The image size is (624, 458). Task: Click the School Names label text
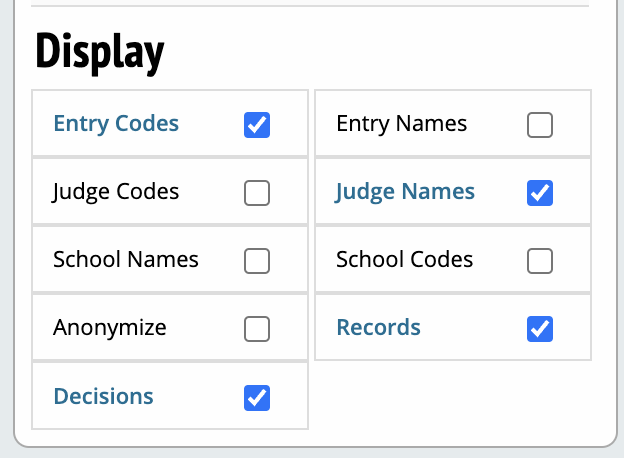[x=126, y=259]
